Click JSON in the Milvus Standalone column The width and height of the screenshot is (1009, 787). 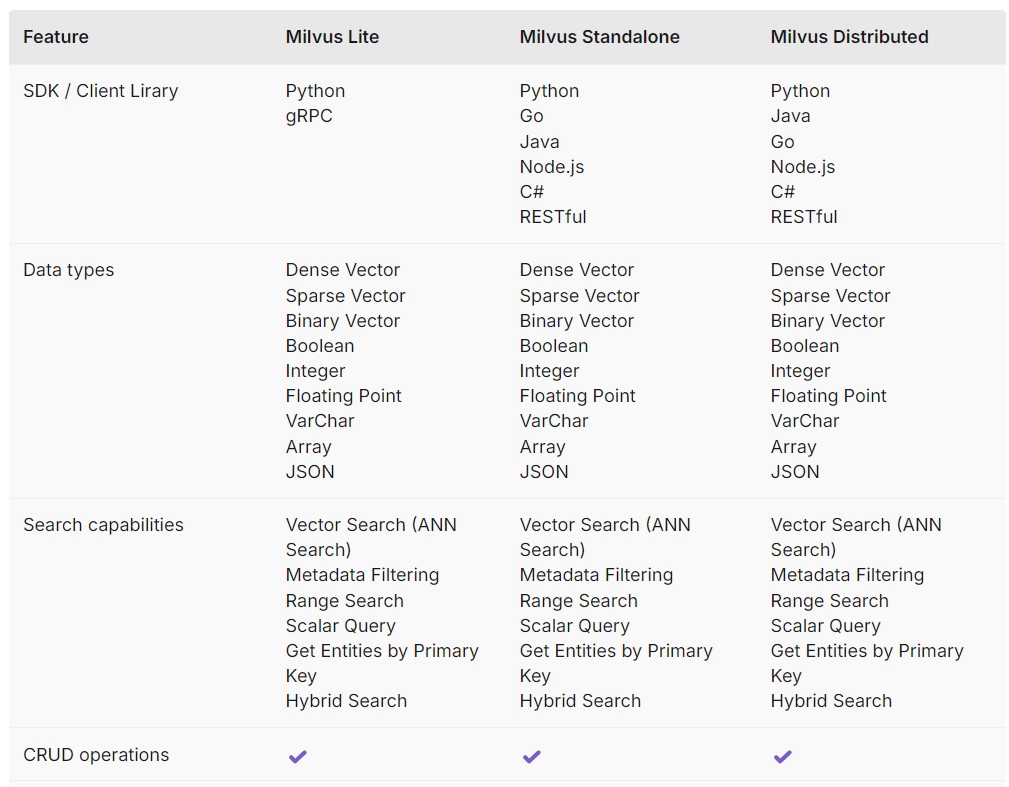click(543, 472)
